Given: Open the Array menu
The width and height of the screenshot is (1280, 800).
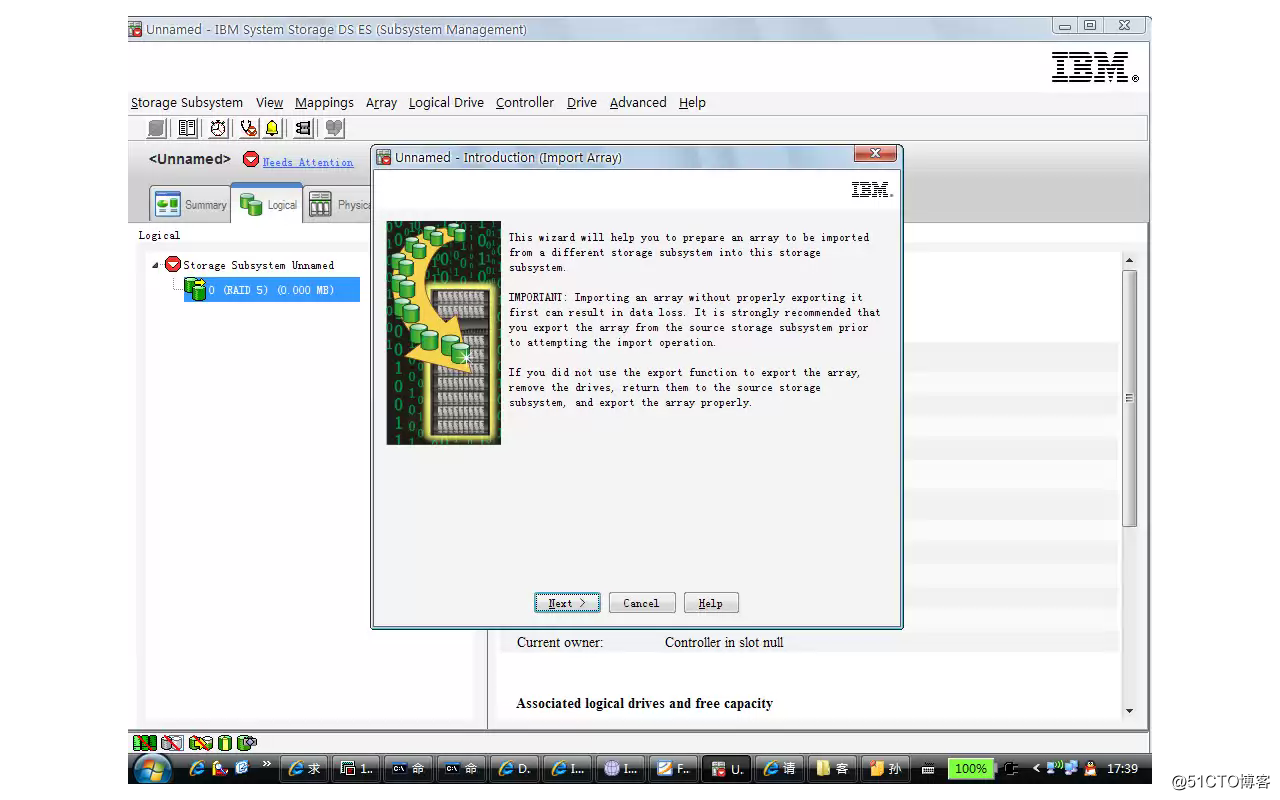Looking at the screenshot, I should point(381,102).
